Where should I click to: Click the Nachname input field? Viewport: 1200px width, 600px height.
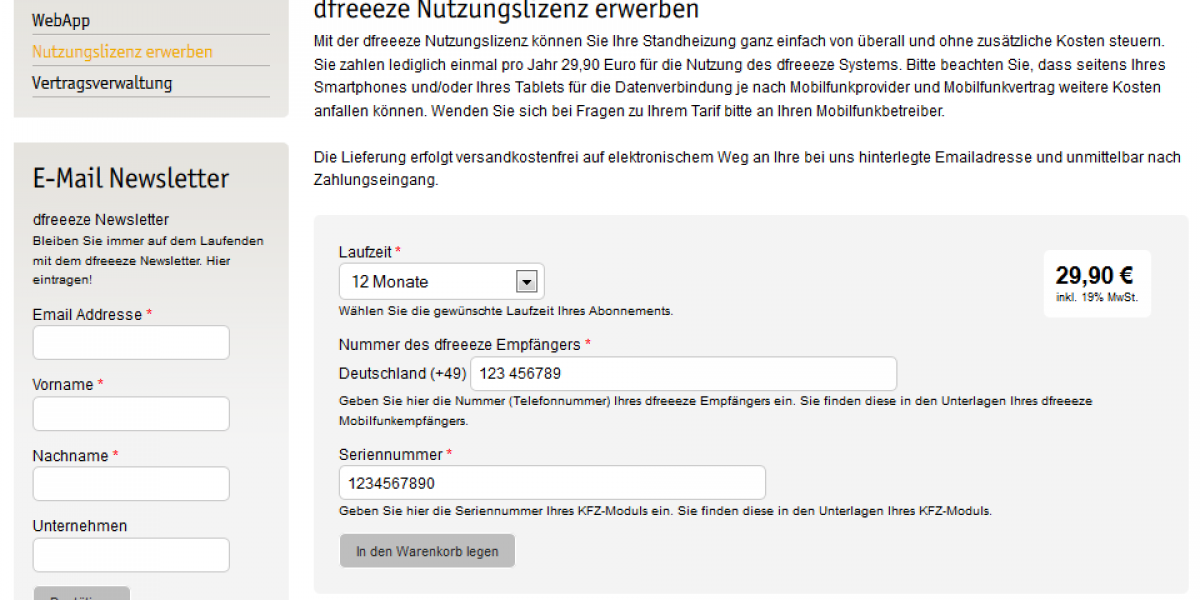[131, 484]
